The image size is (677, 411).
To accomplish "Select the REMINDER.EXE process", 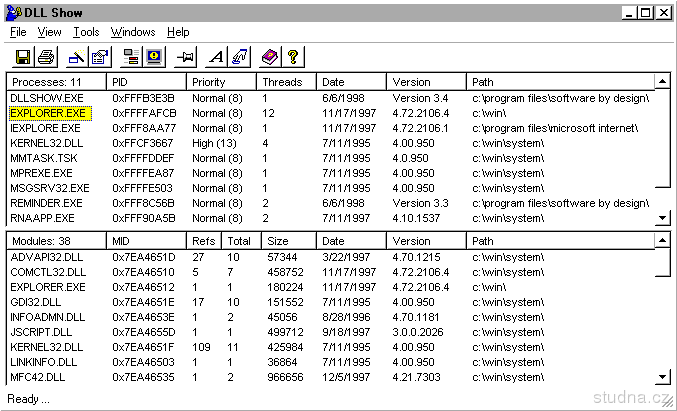I will coord(48,203).
